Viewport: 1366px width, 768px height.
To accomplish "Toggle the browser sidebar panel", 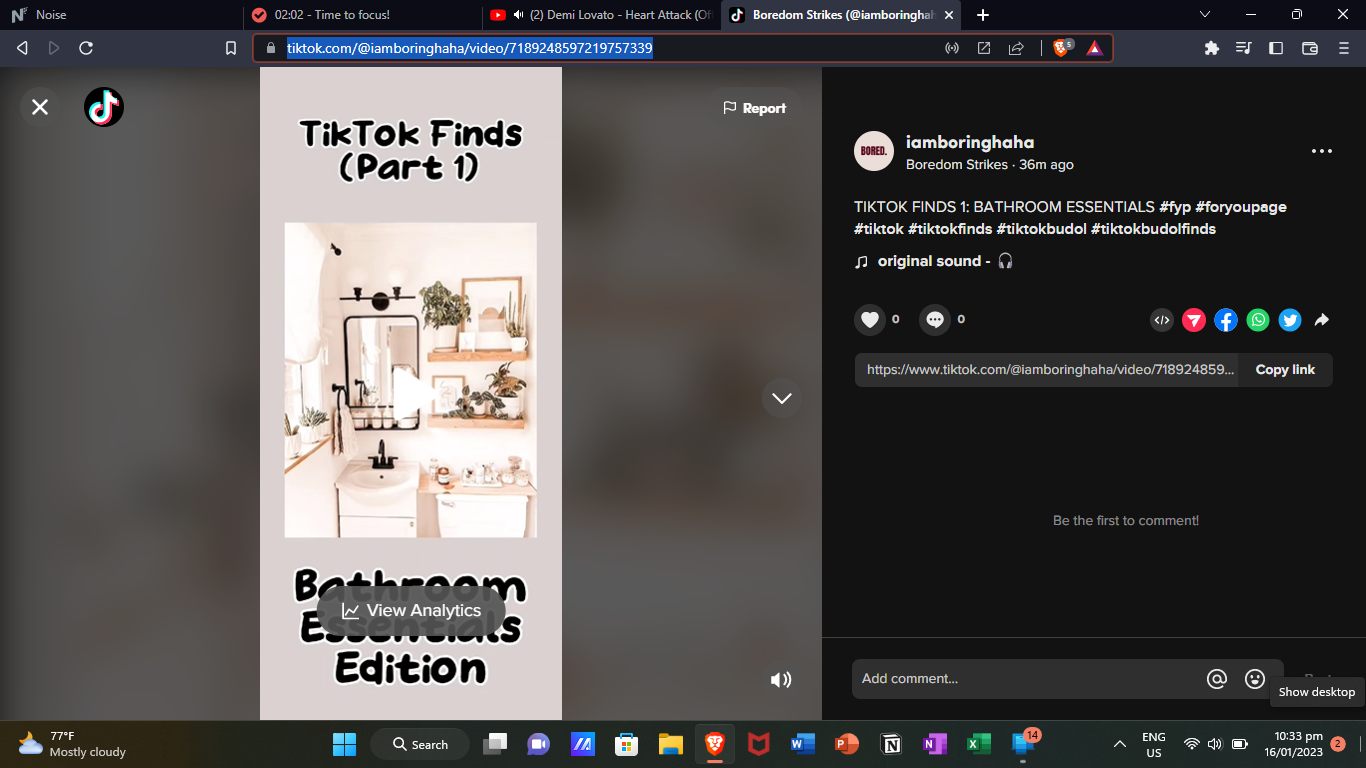I will click(x=1276, y=48).
